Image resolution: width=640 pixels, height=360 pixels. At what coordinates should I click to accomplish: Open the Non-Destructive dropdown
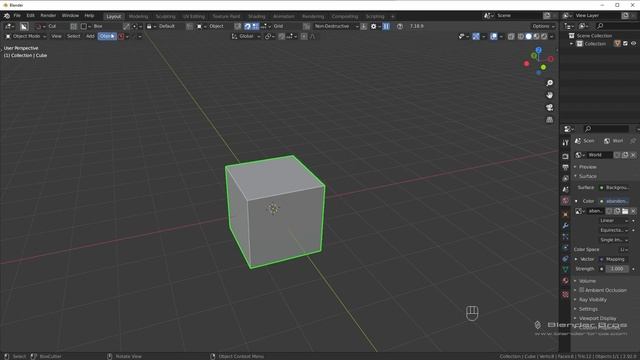pyautogui.click(x=336, y=26)
